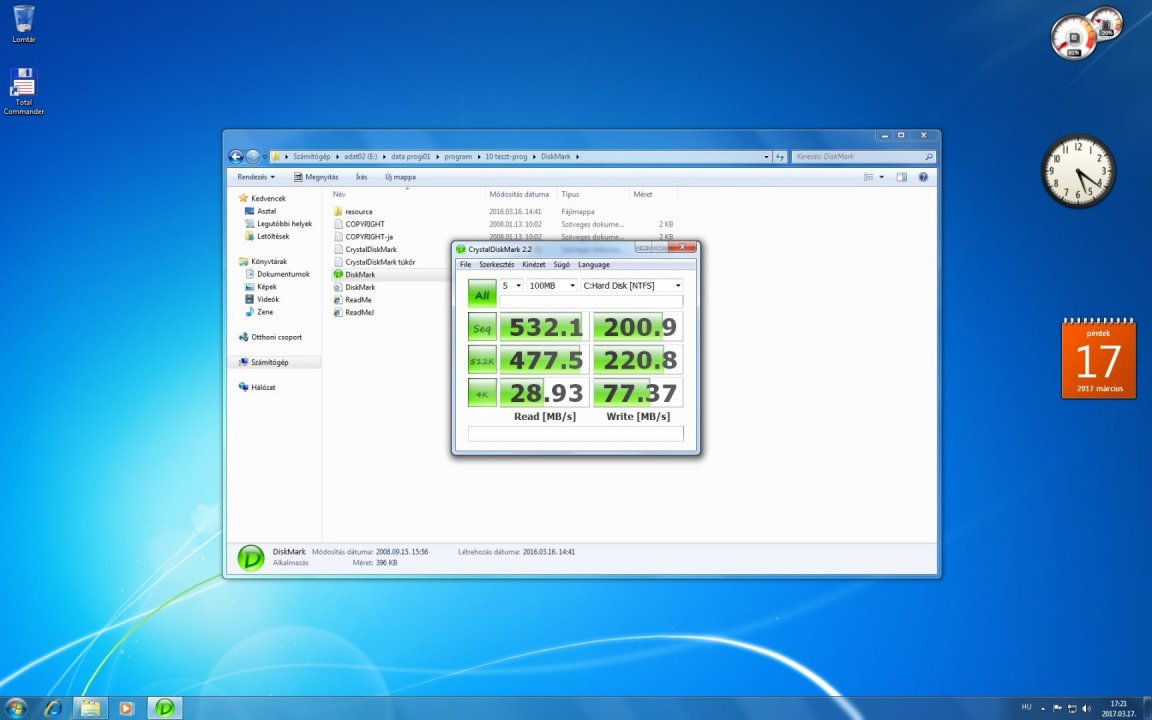This screenshot has height=720, width=1152.
Task: Create a folder with Új mappa
Action: 400,177
